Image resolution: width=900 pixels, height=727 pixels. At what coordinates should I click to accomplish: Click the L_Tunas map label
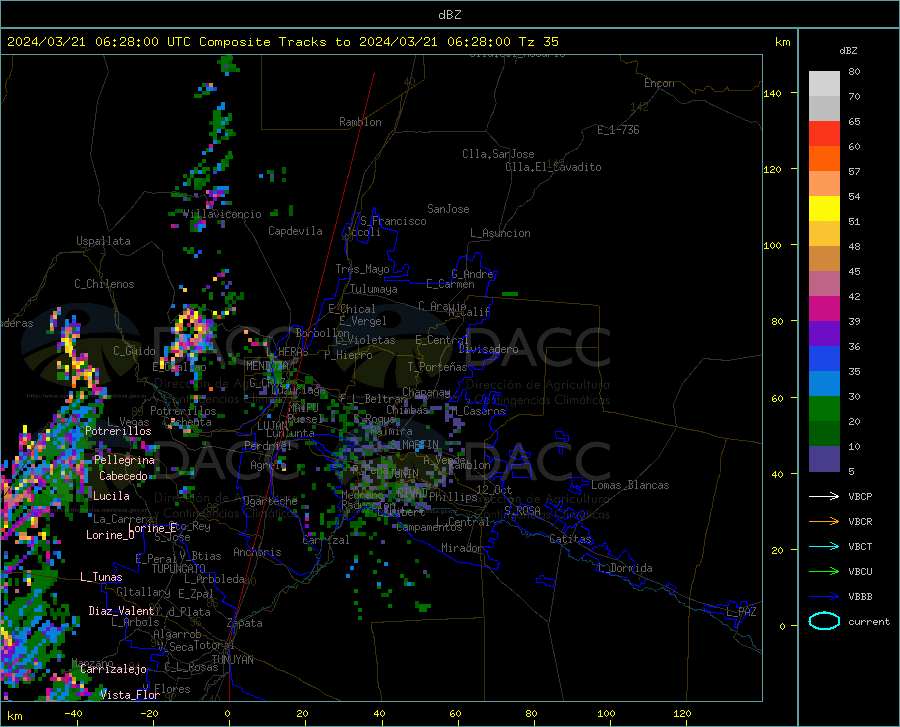(x=101, y=577)
